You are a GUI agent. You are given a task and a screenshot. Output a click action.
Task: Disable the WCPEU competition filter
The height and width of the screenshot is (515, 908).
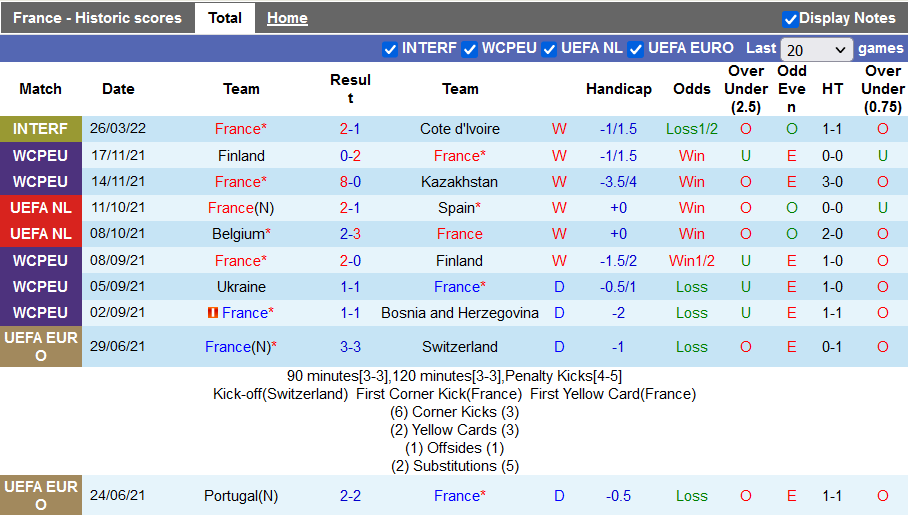[x=470, y=49]
